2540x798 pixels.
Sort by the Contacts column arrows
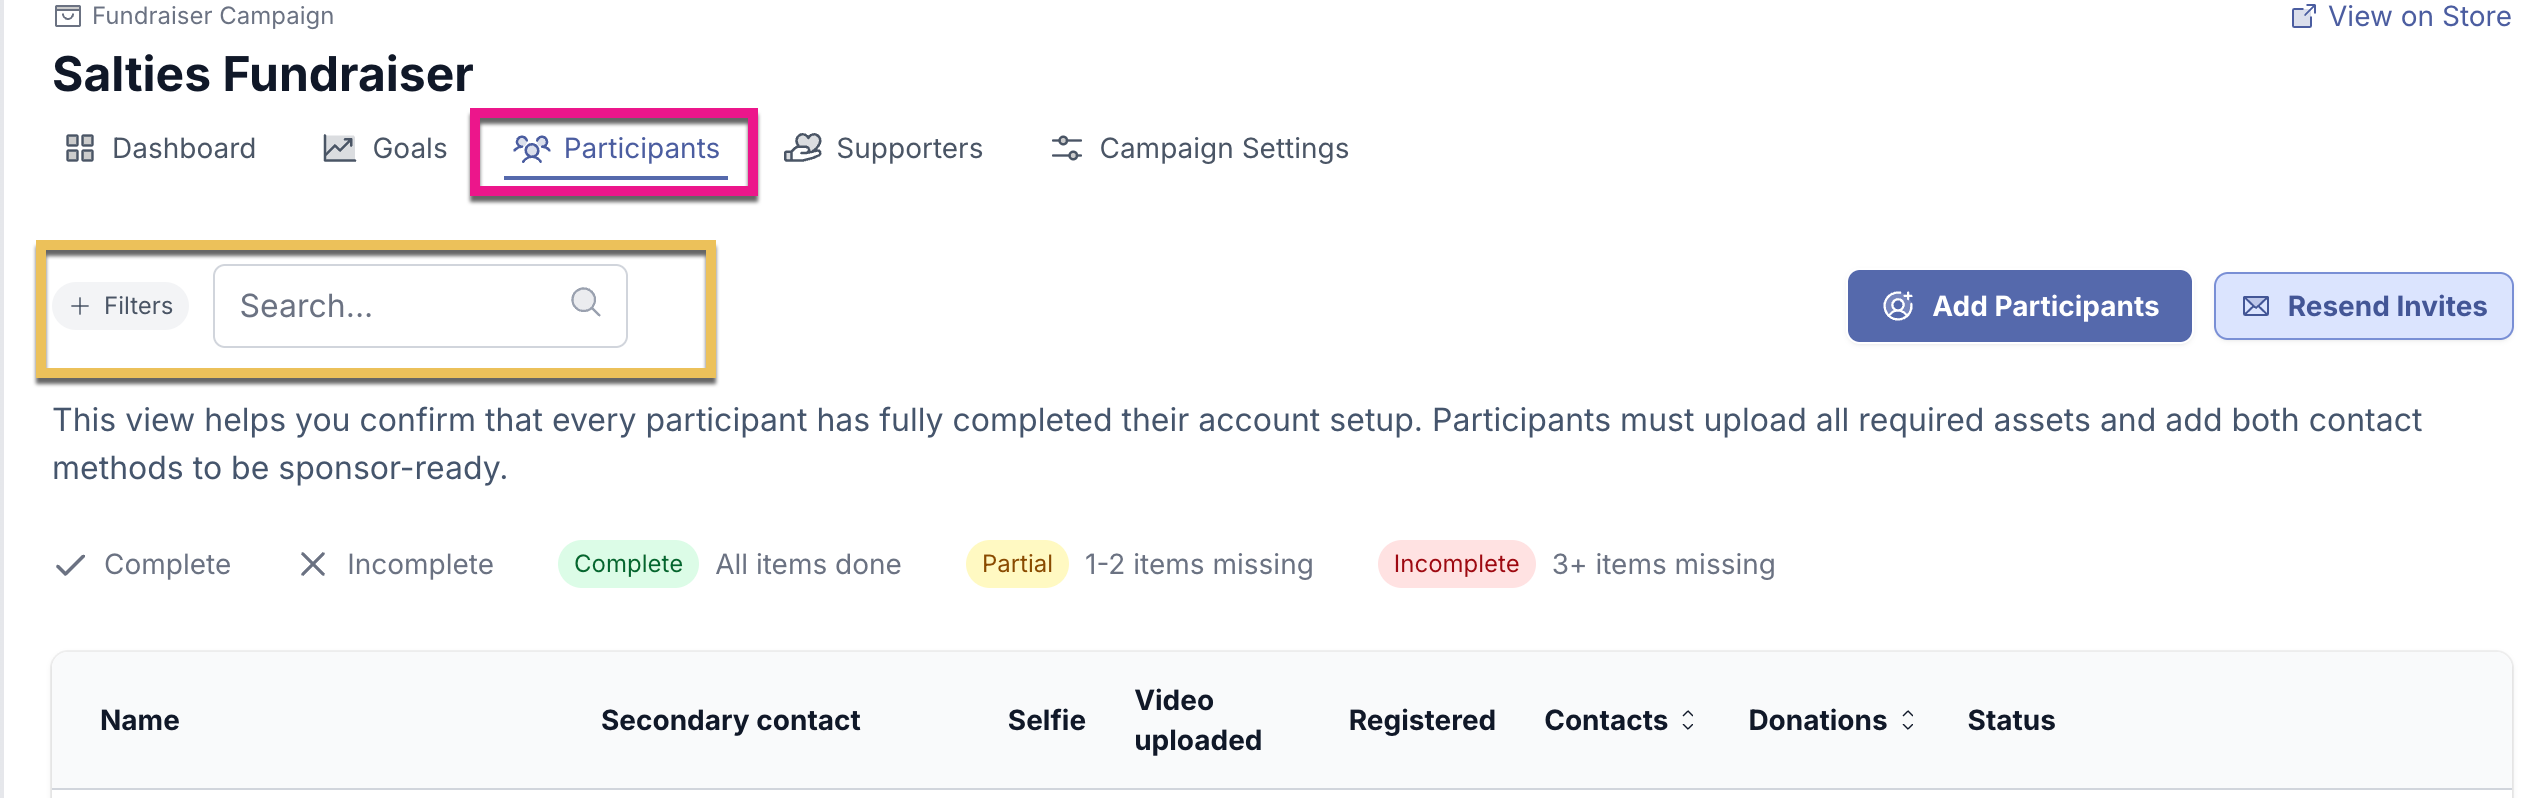[x=1688, y=720]
